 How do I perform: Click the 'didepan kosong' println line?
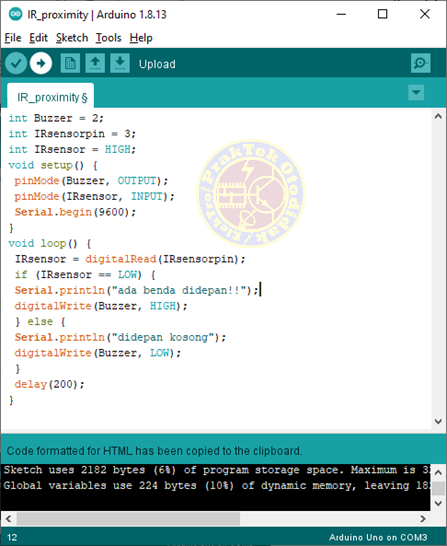pyautogui.click(x=120, y=337)
